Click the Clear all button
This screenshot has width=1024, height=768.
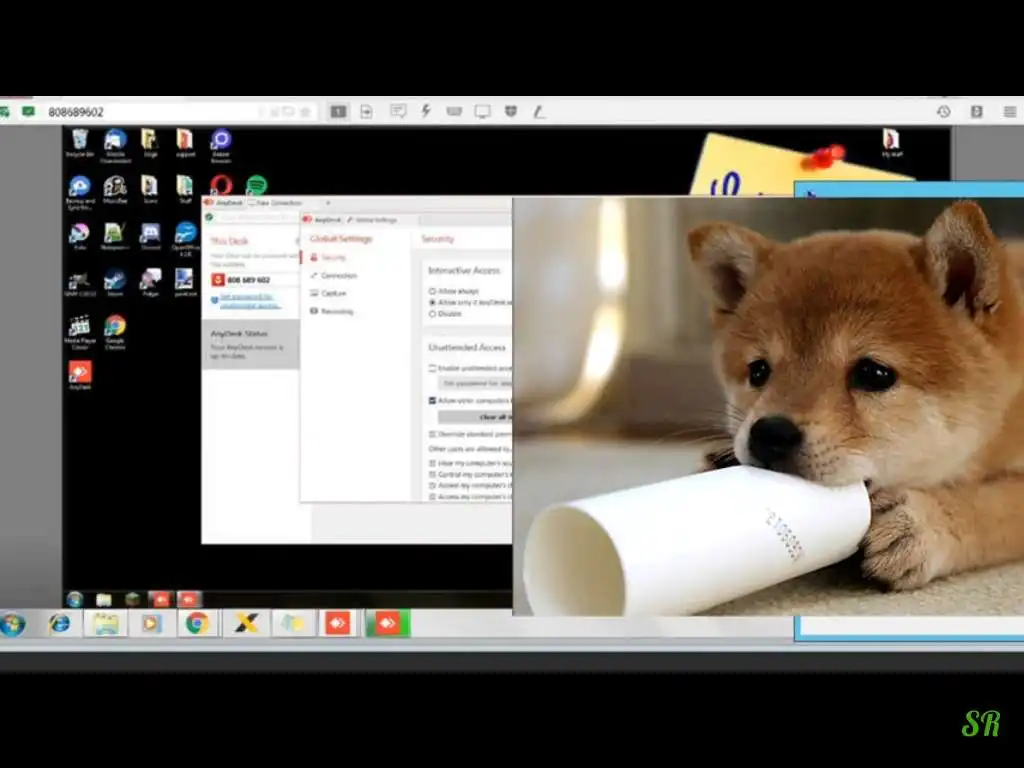pos(475,417)
